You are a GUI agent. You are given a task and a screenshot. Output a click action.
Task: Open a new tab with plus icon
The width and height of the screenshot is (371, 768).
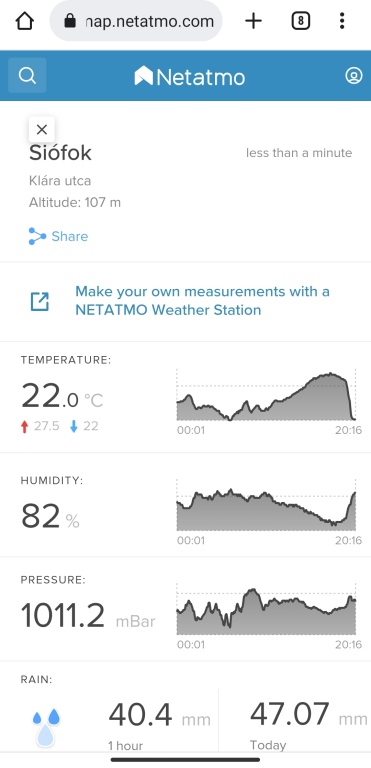pos(253,21)
